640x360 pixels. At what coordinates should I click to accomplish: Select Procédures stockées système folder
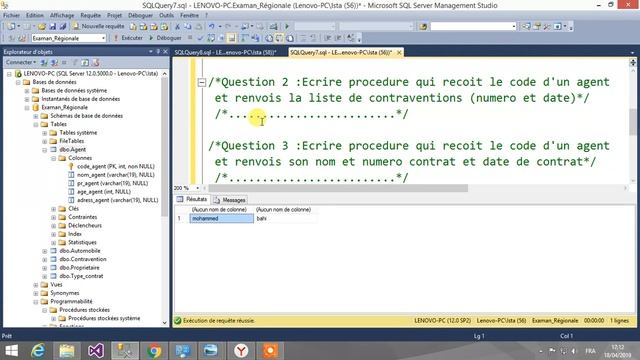[x=104, y=318]
